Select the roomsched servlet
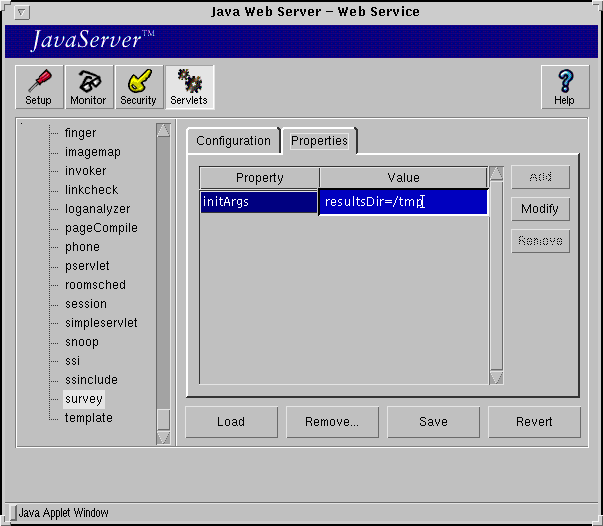The width and height of the screenshot is (603, 526). pos(95,285)
